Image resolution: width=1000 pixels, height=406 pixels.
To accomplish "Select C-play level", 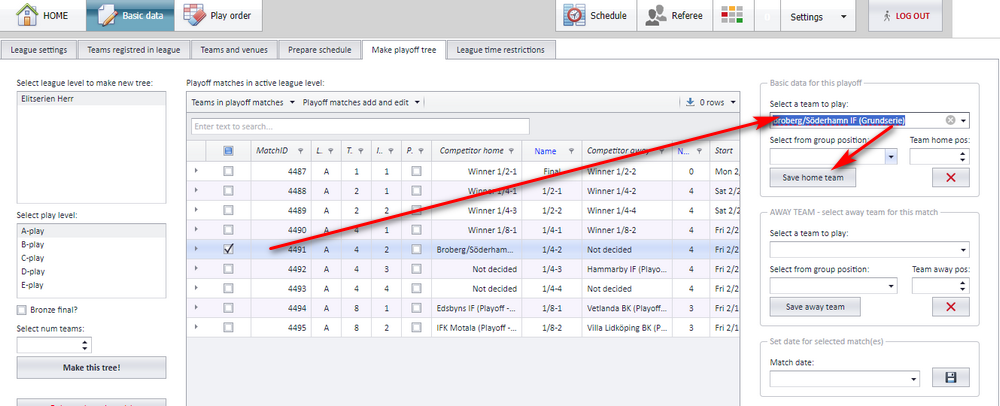I will [91, 258].
